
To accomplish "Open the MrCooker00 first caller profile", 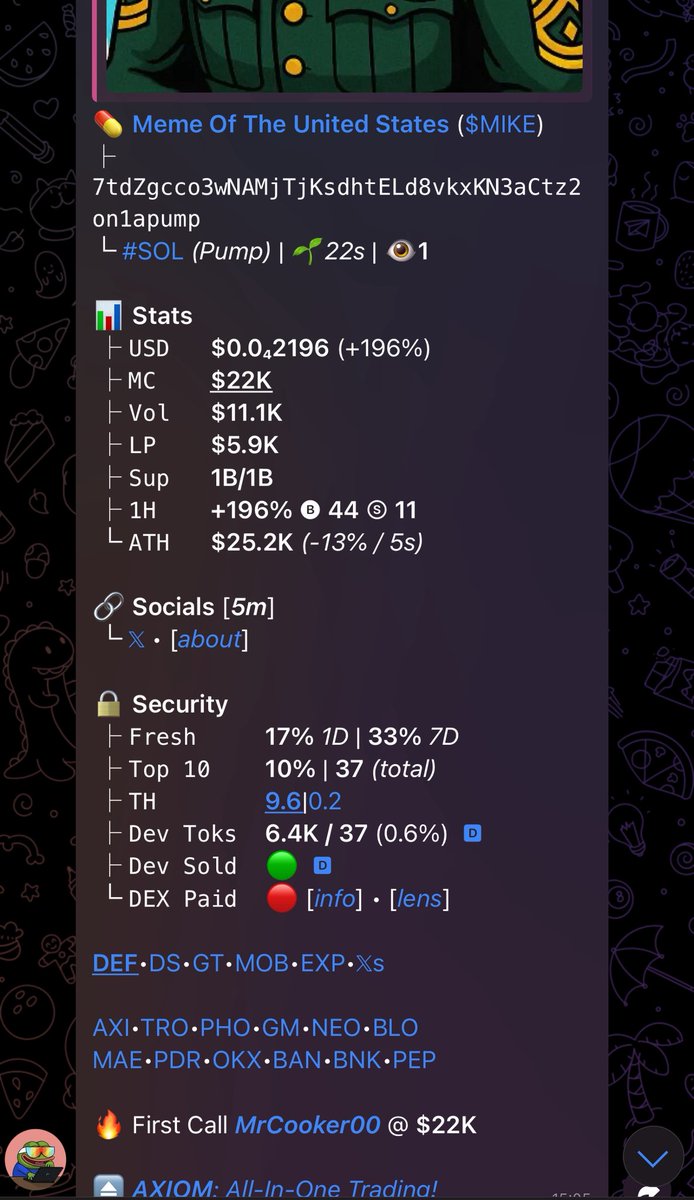I will (x=307, y=1125).
